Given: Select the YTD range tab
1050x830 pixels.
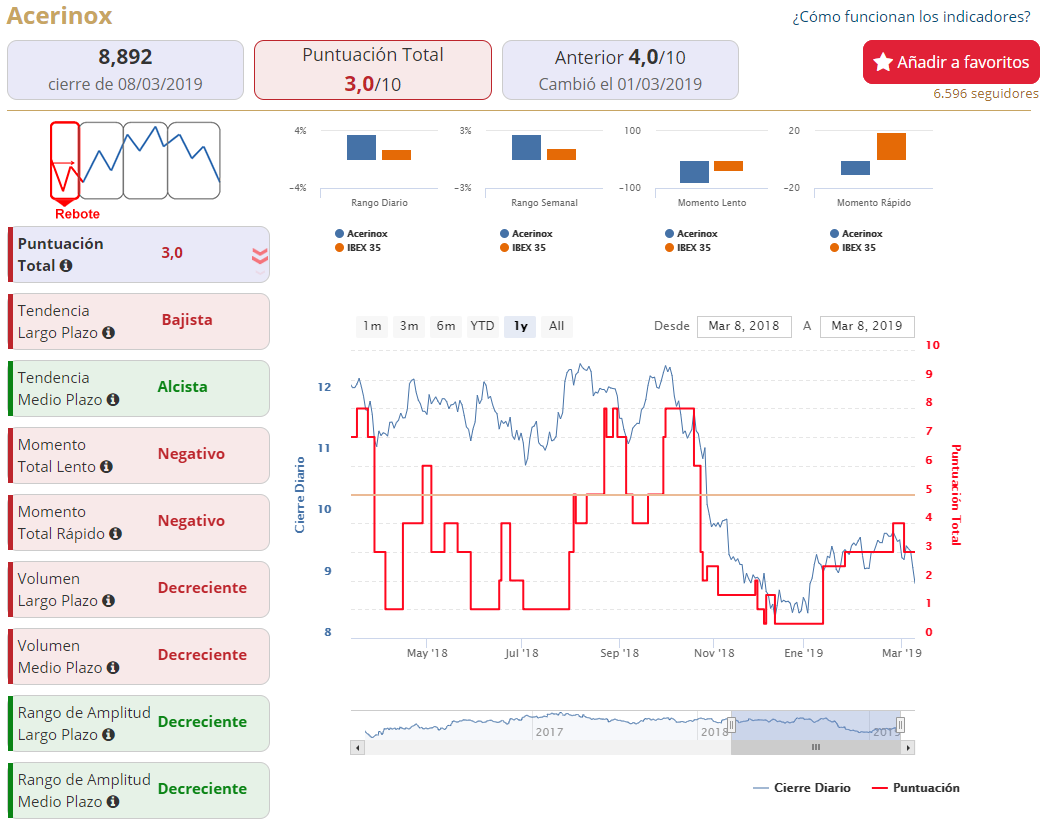Looking at the screenshot, I should pos(482,326).
